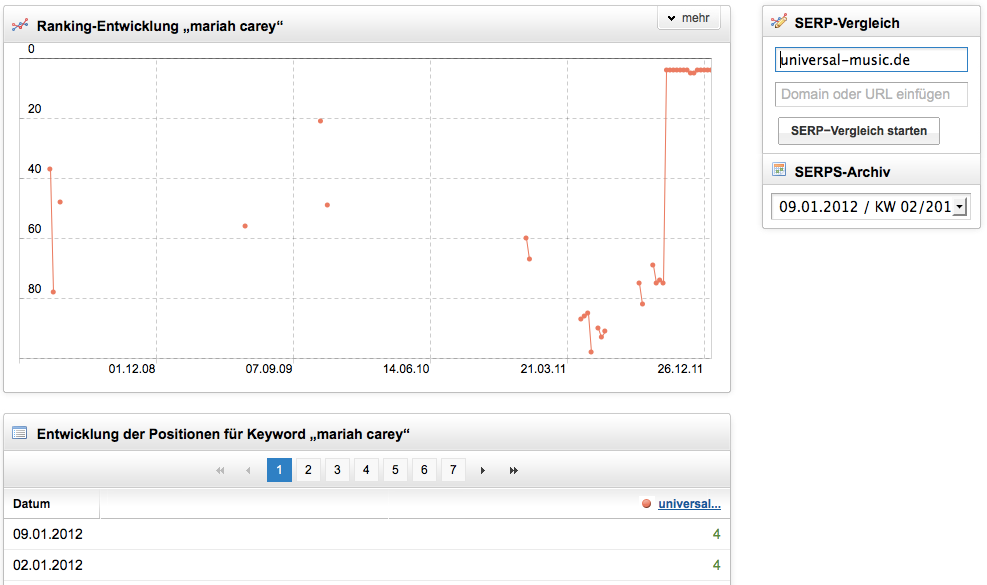The width and height of the screenshot is (987, 585).
Task: Click the Datum column header
Action: pos(32,504)
